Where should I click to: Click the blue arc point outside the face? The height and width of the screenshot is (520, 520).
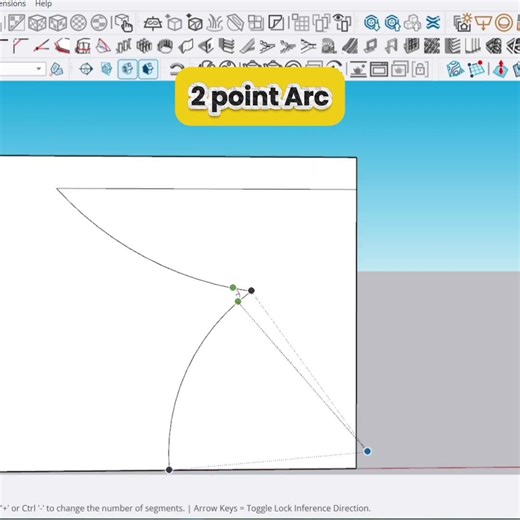coord(367,451)
